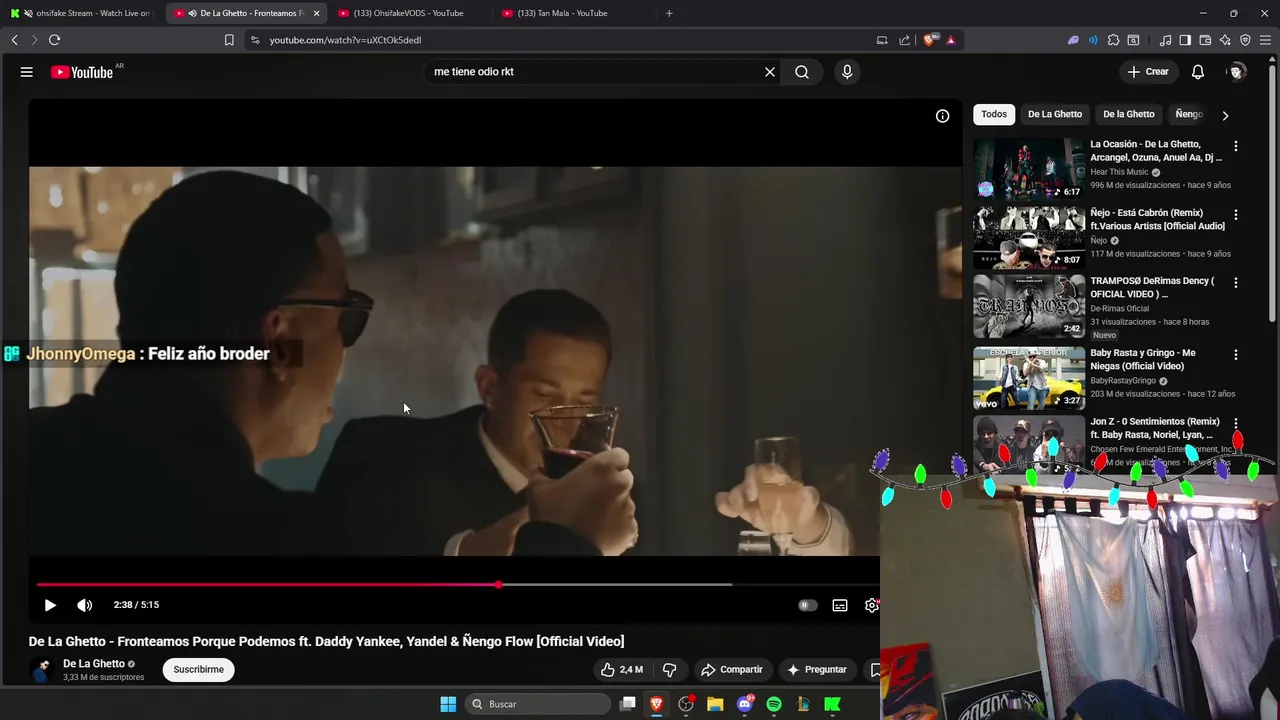Toggle the autoplay switch in the player
The image size is (1280, 720).
pyautogui.click(x=807, y=605)
